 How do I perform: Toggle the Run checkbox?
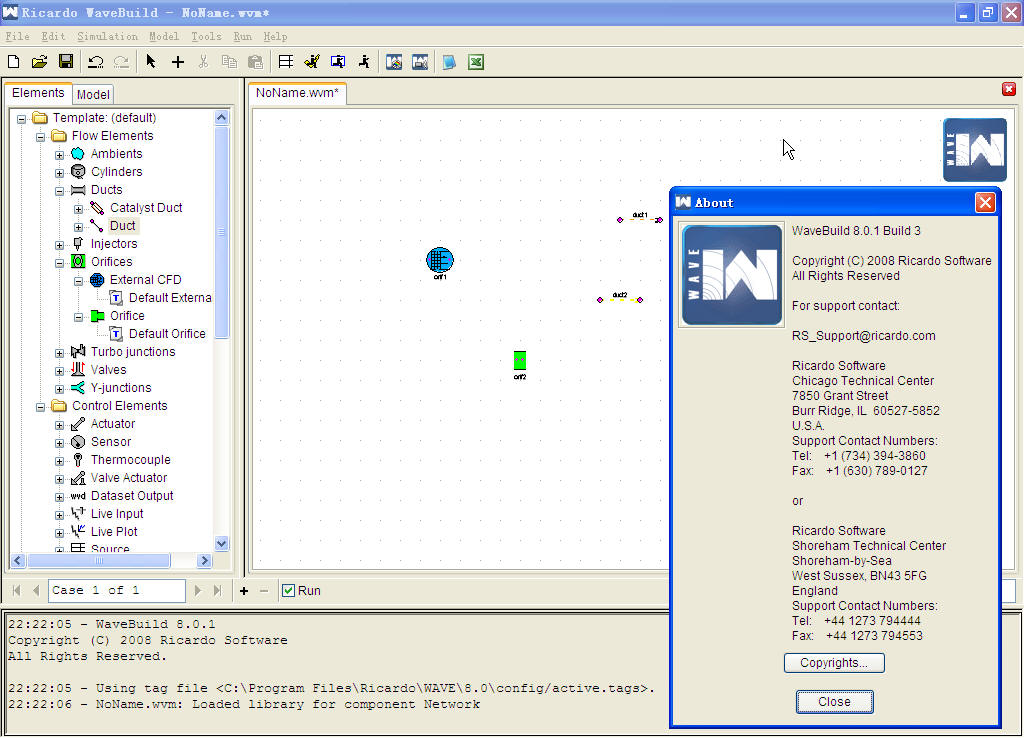pyautogui.click(x=288, y=590)
